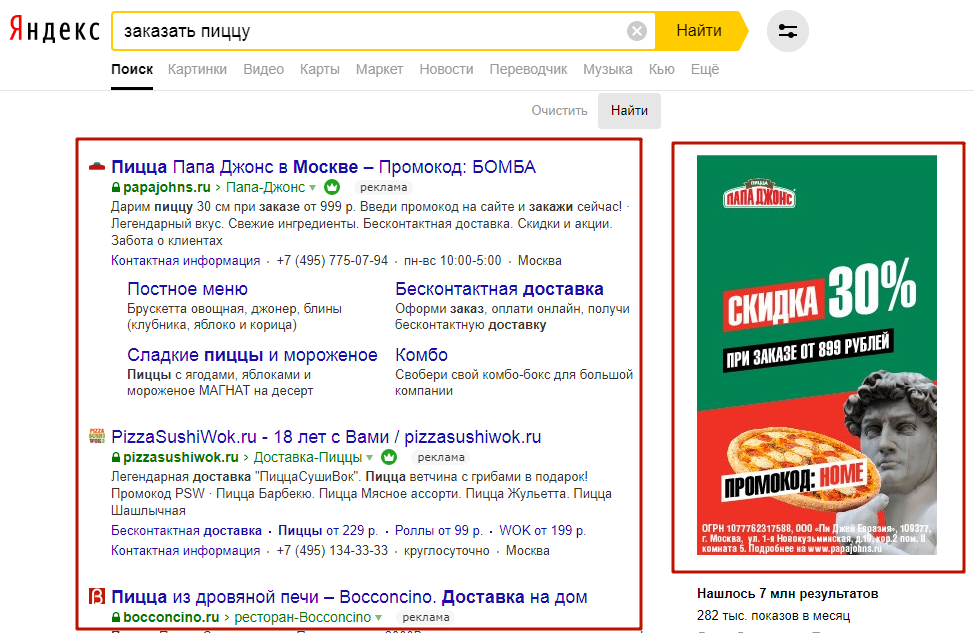Open the Пицца Папа Джонс в Москве result

pyautogui.click(x=324, y=167)
